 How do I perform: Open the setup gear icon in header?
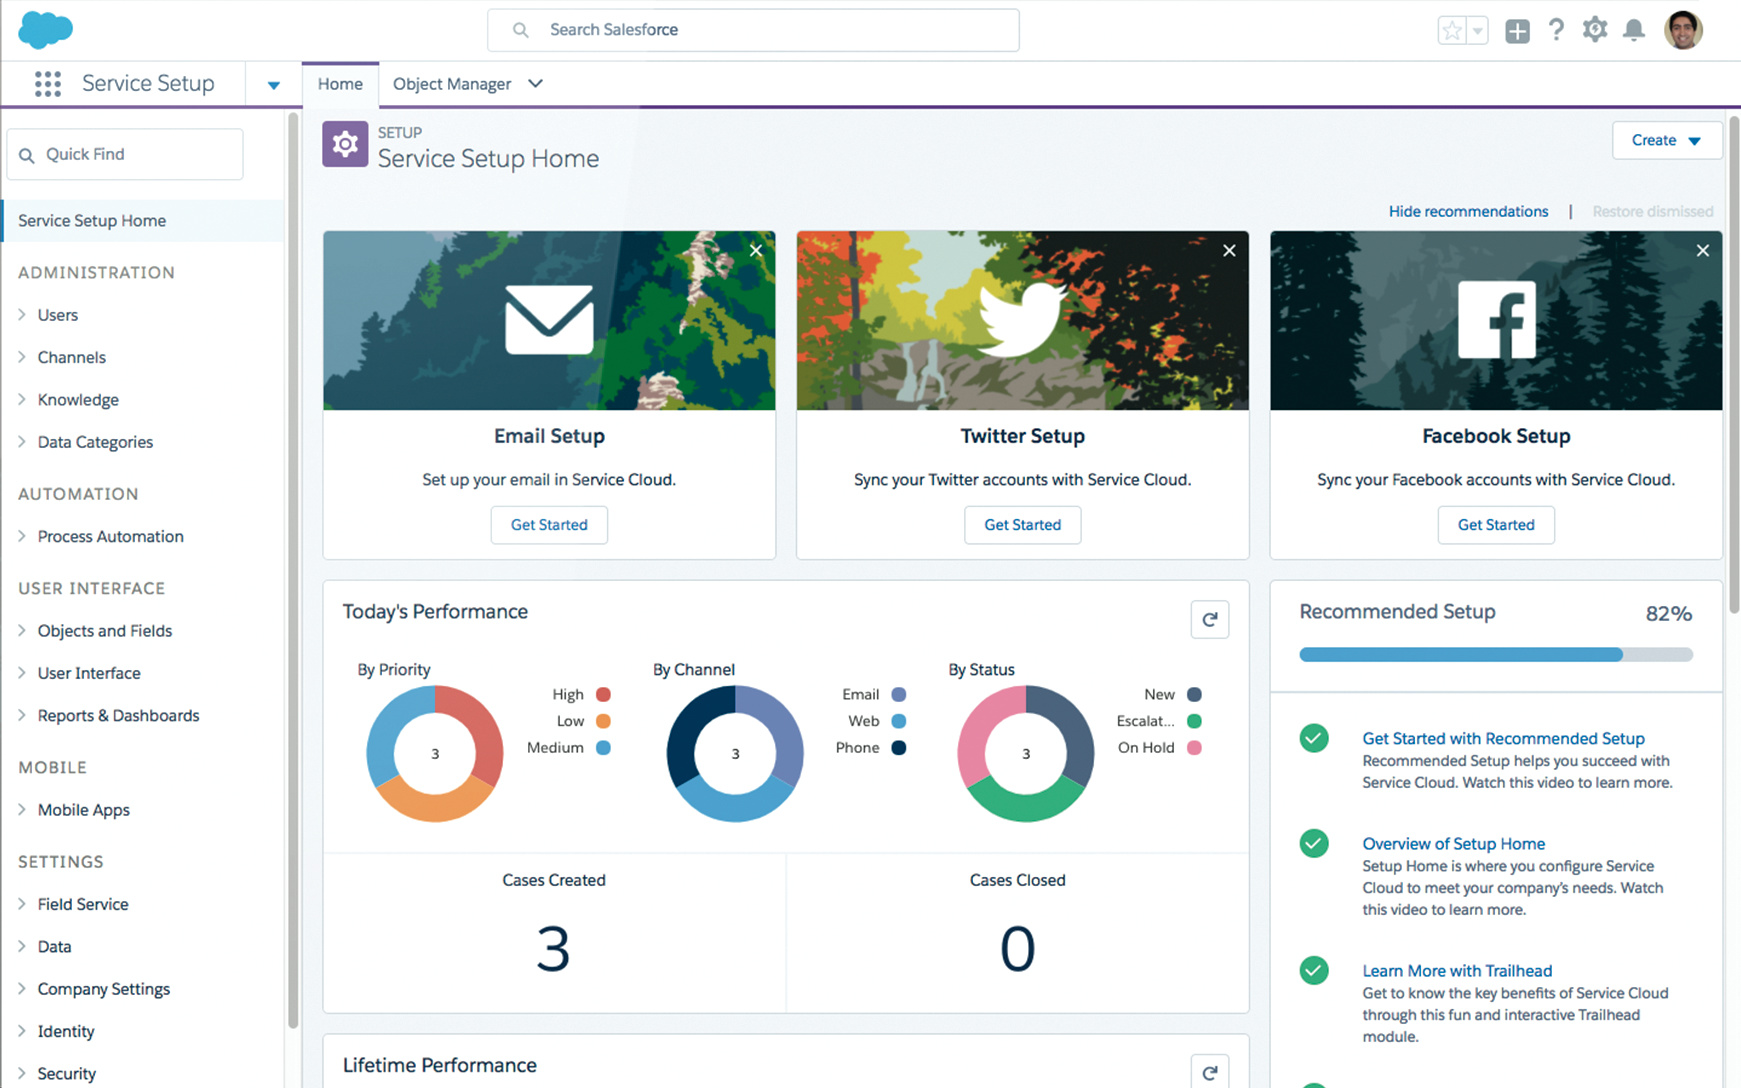coord(1594,30)
